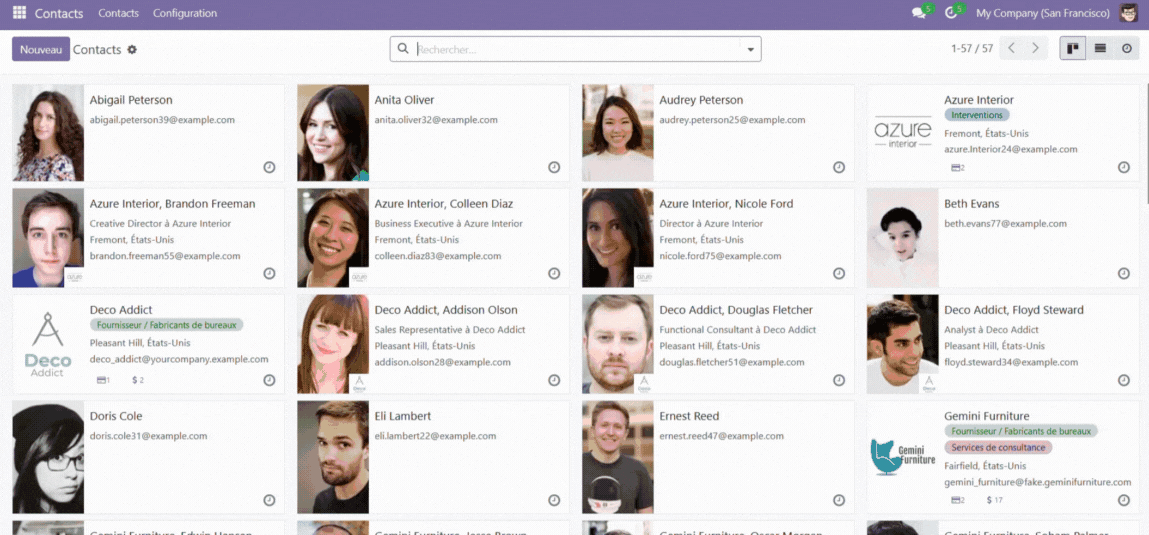Open activity clock on Eli Lambert card
Screen dimensions: 1149x535
(x=554, y=500)
